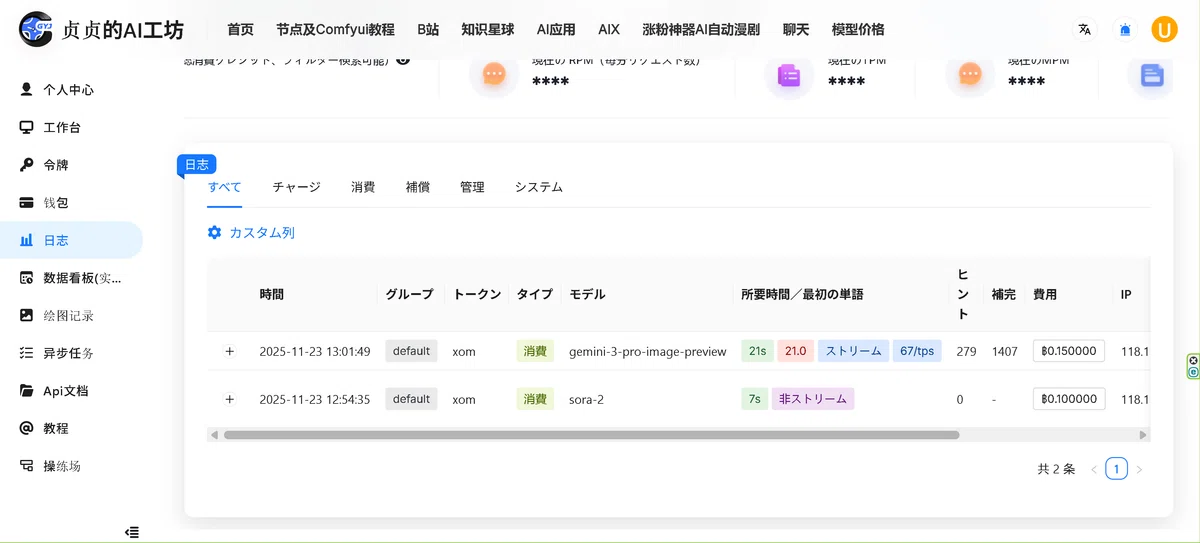
Task: Click the 钱包 card icon
Action: pos(27,203)
